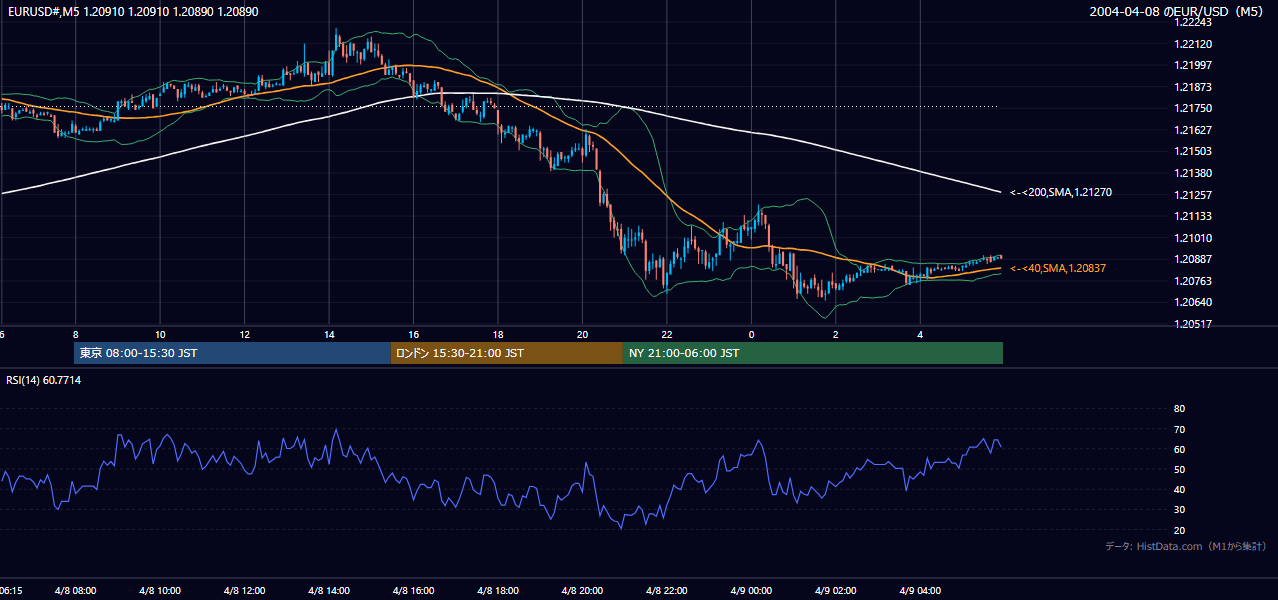1278x600 pixels.
Task: Click the Tokyo 08:00-15:30 JST session bar
Action: (x=232, y=353)
